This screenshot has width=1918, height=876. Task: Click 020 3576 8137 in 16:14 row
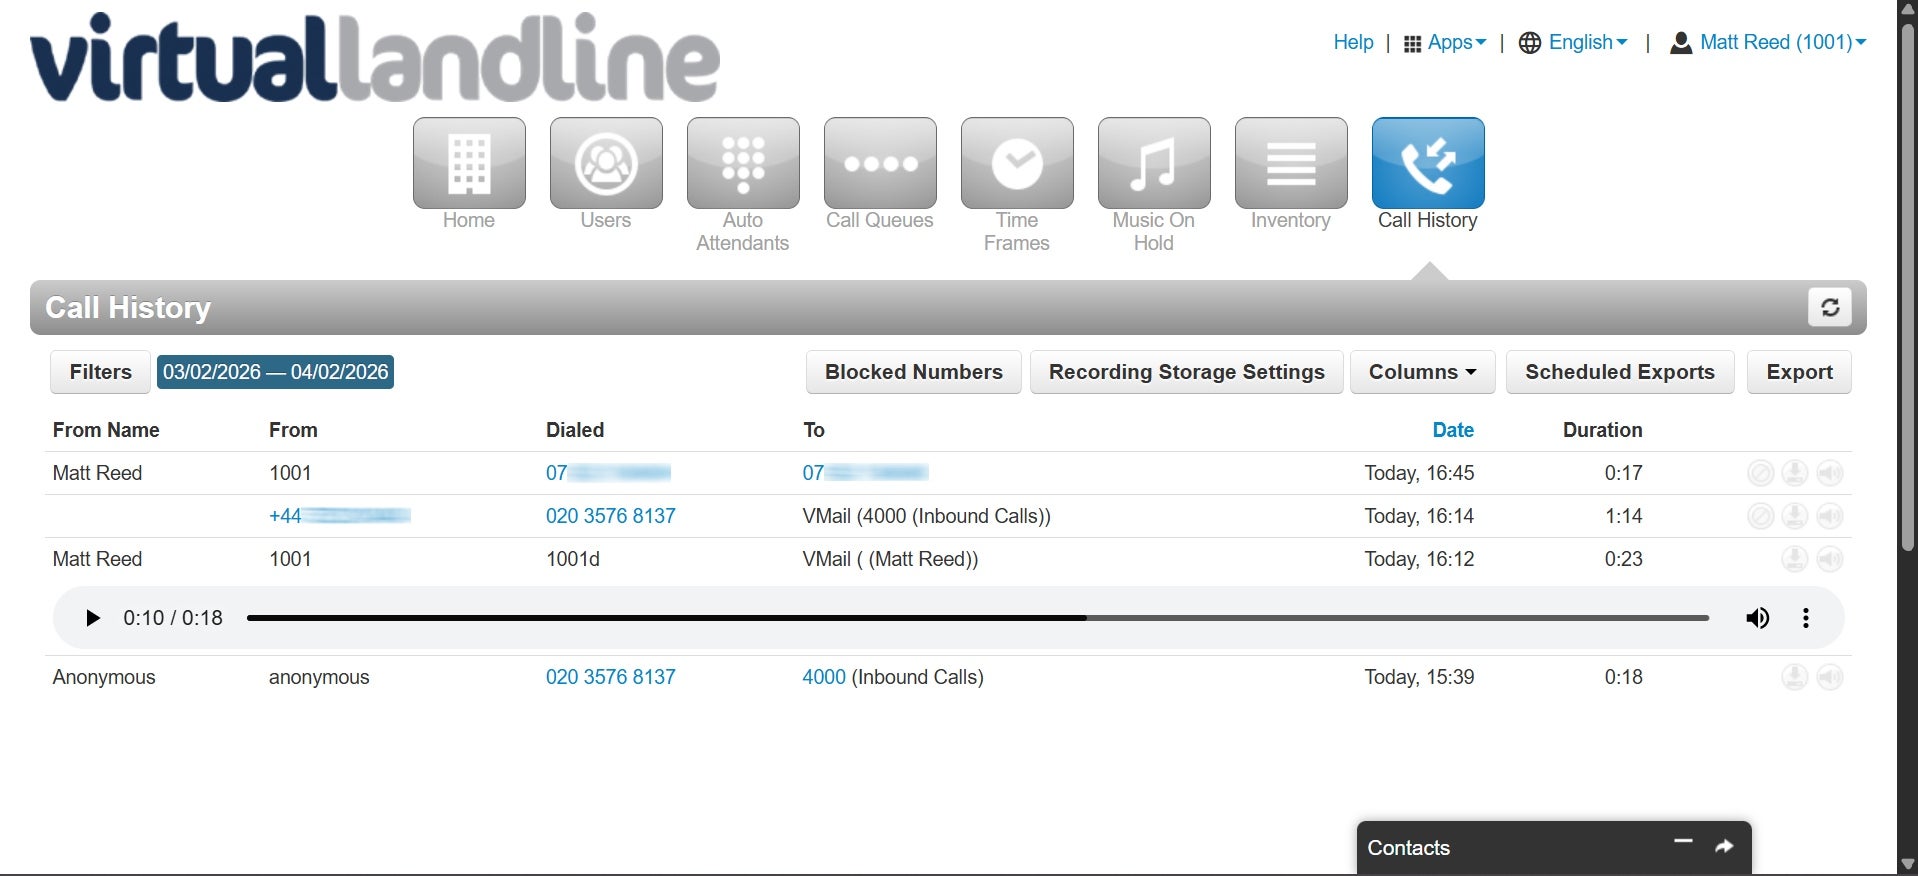click(610, 516)
